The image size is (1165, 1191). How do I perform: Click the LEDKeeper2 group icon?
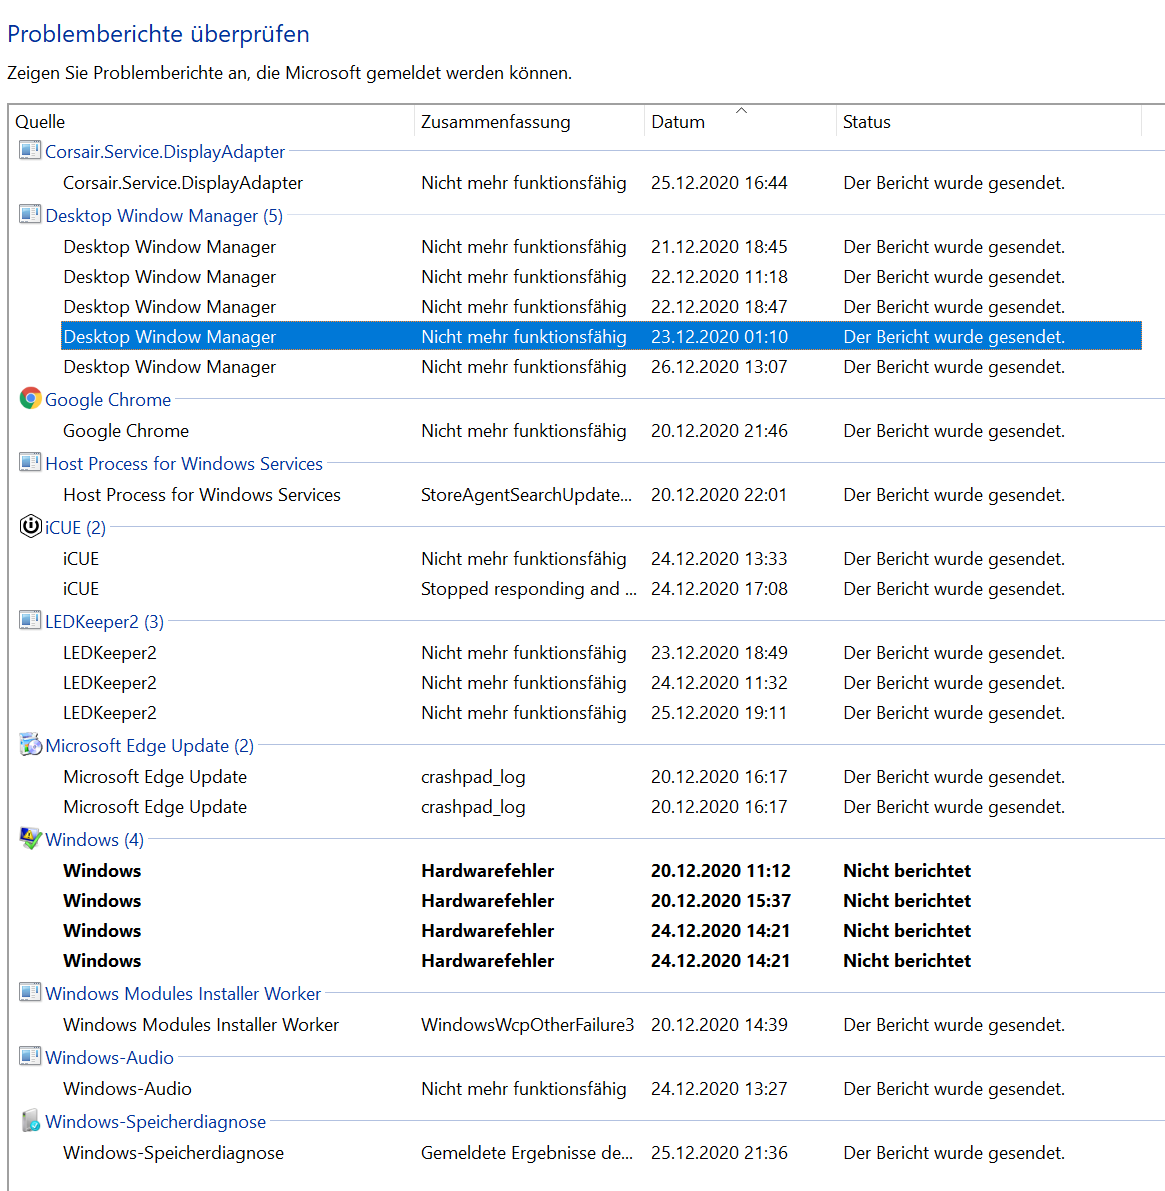(x=30, y=620)
